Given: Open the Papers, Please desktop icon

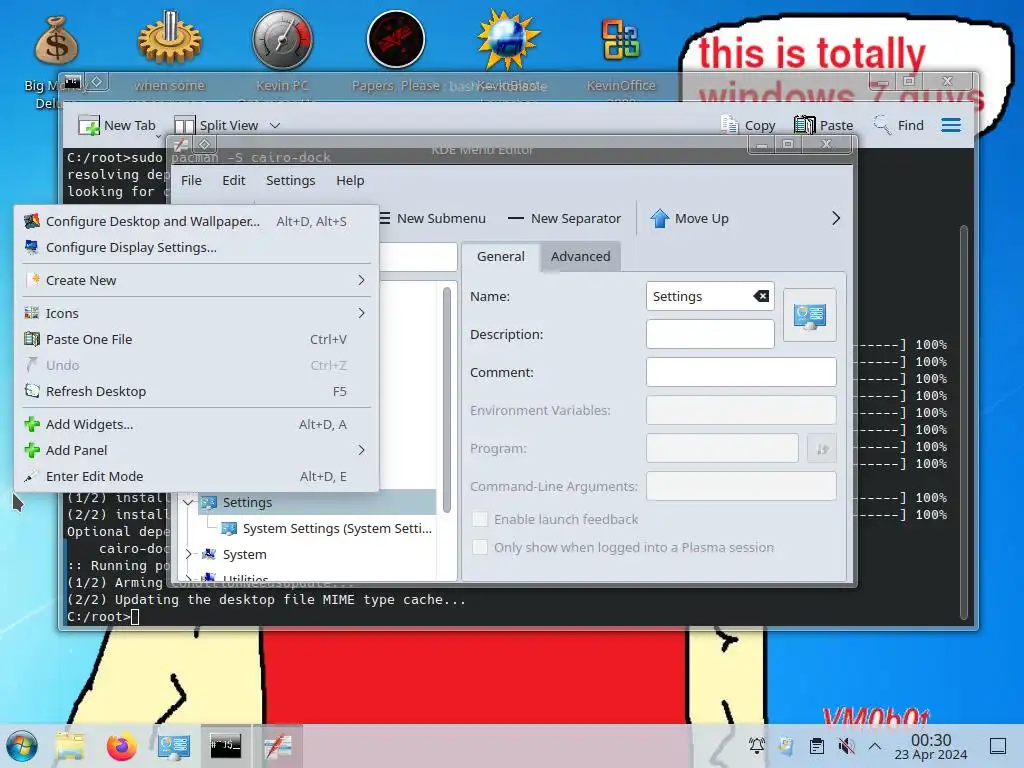Looking at the screenshot, I should click(x=396, y=39).
